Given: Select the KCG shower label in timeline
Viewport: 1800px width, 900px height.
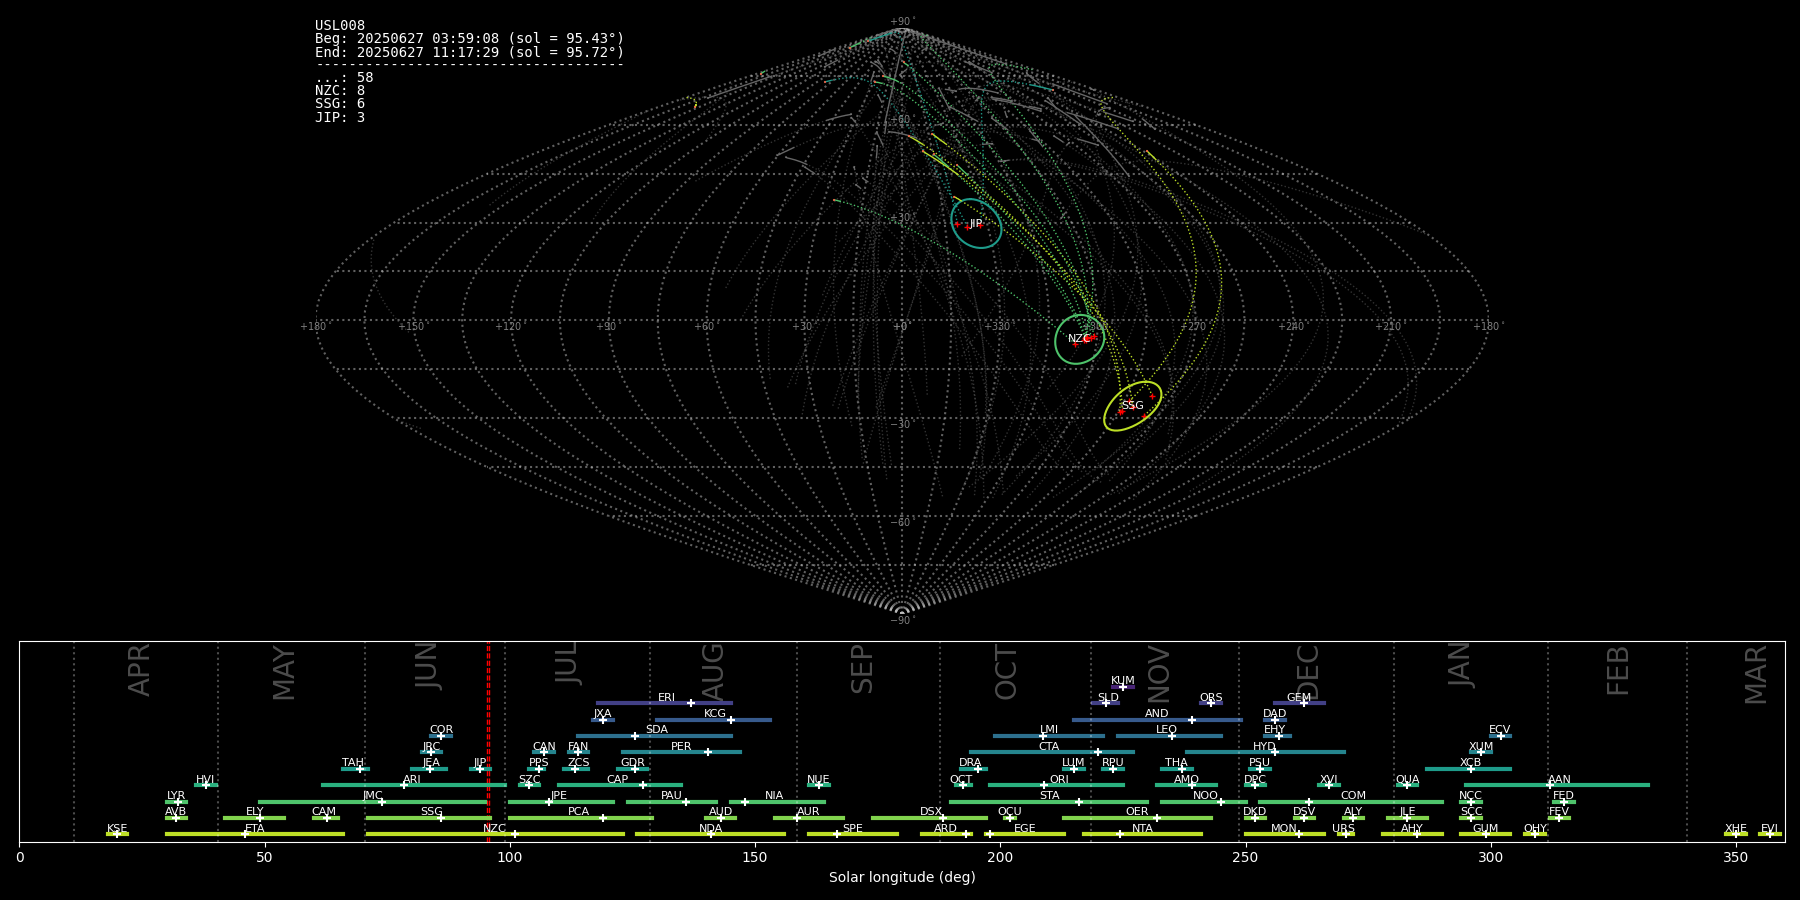Looking at the screenshot, I should coord(715,714).
